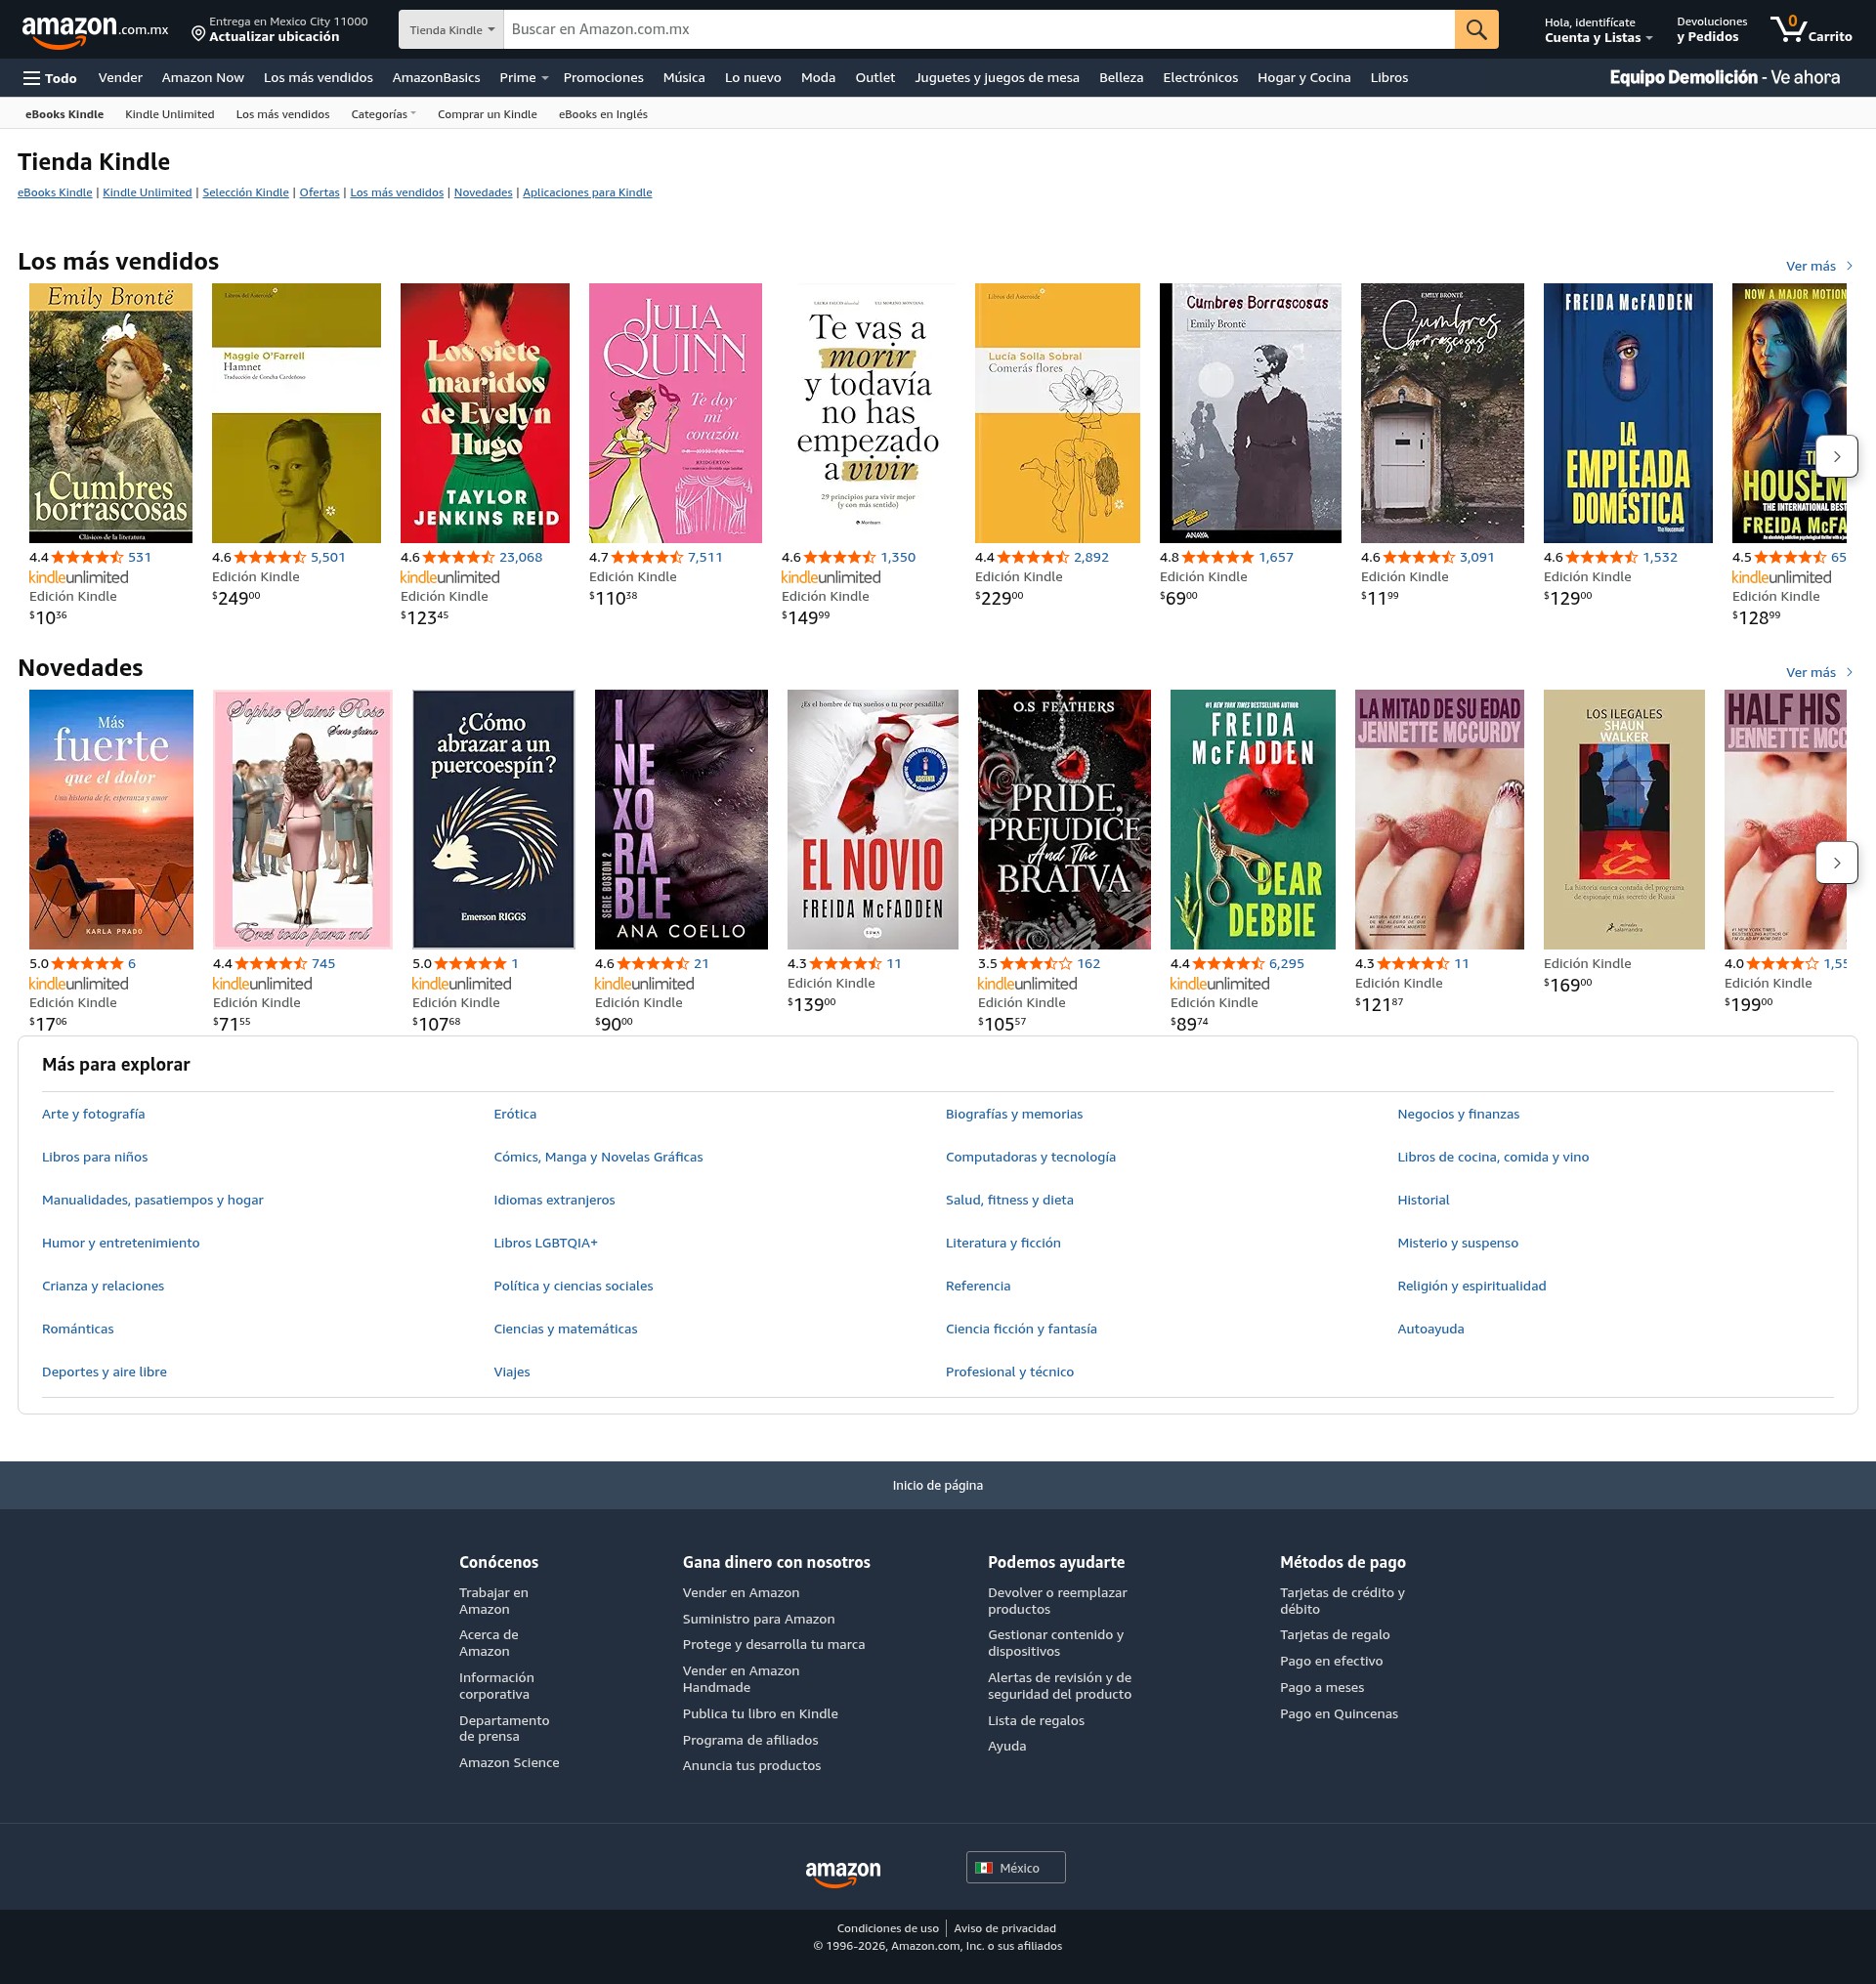1876x1984 pixels.
Task: Open Los ilegales book cover
Action: (x=1624, y=819)
